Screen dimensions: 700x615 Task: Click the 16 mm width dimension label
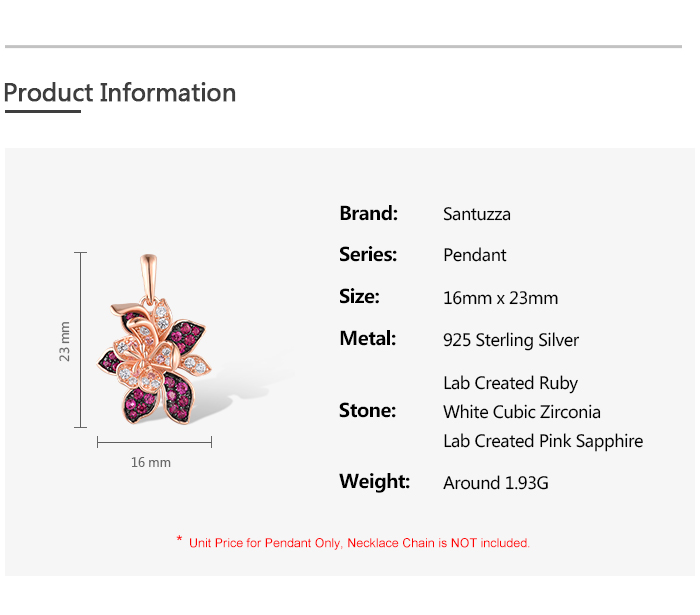151,462
